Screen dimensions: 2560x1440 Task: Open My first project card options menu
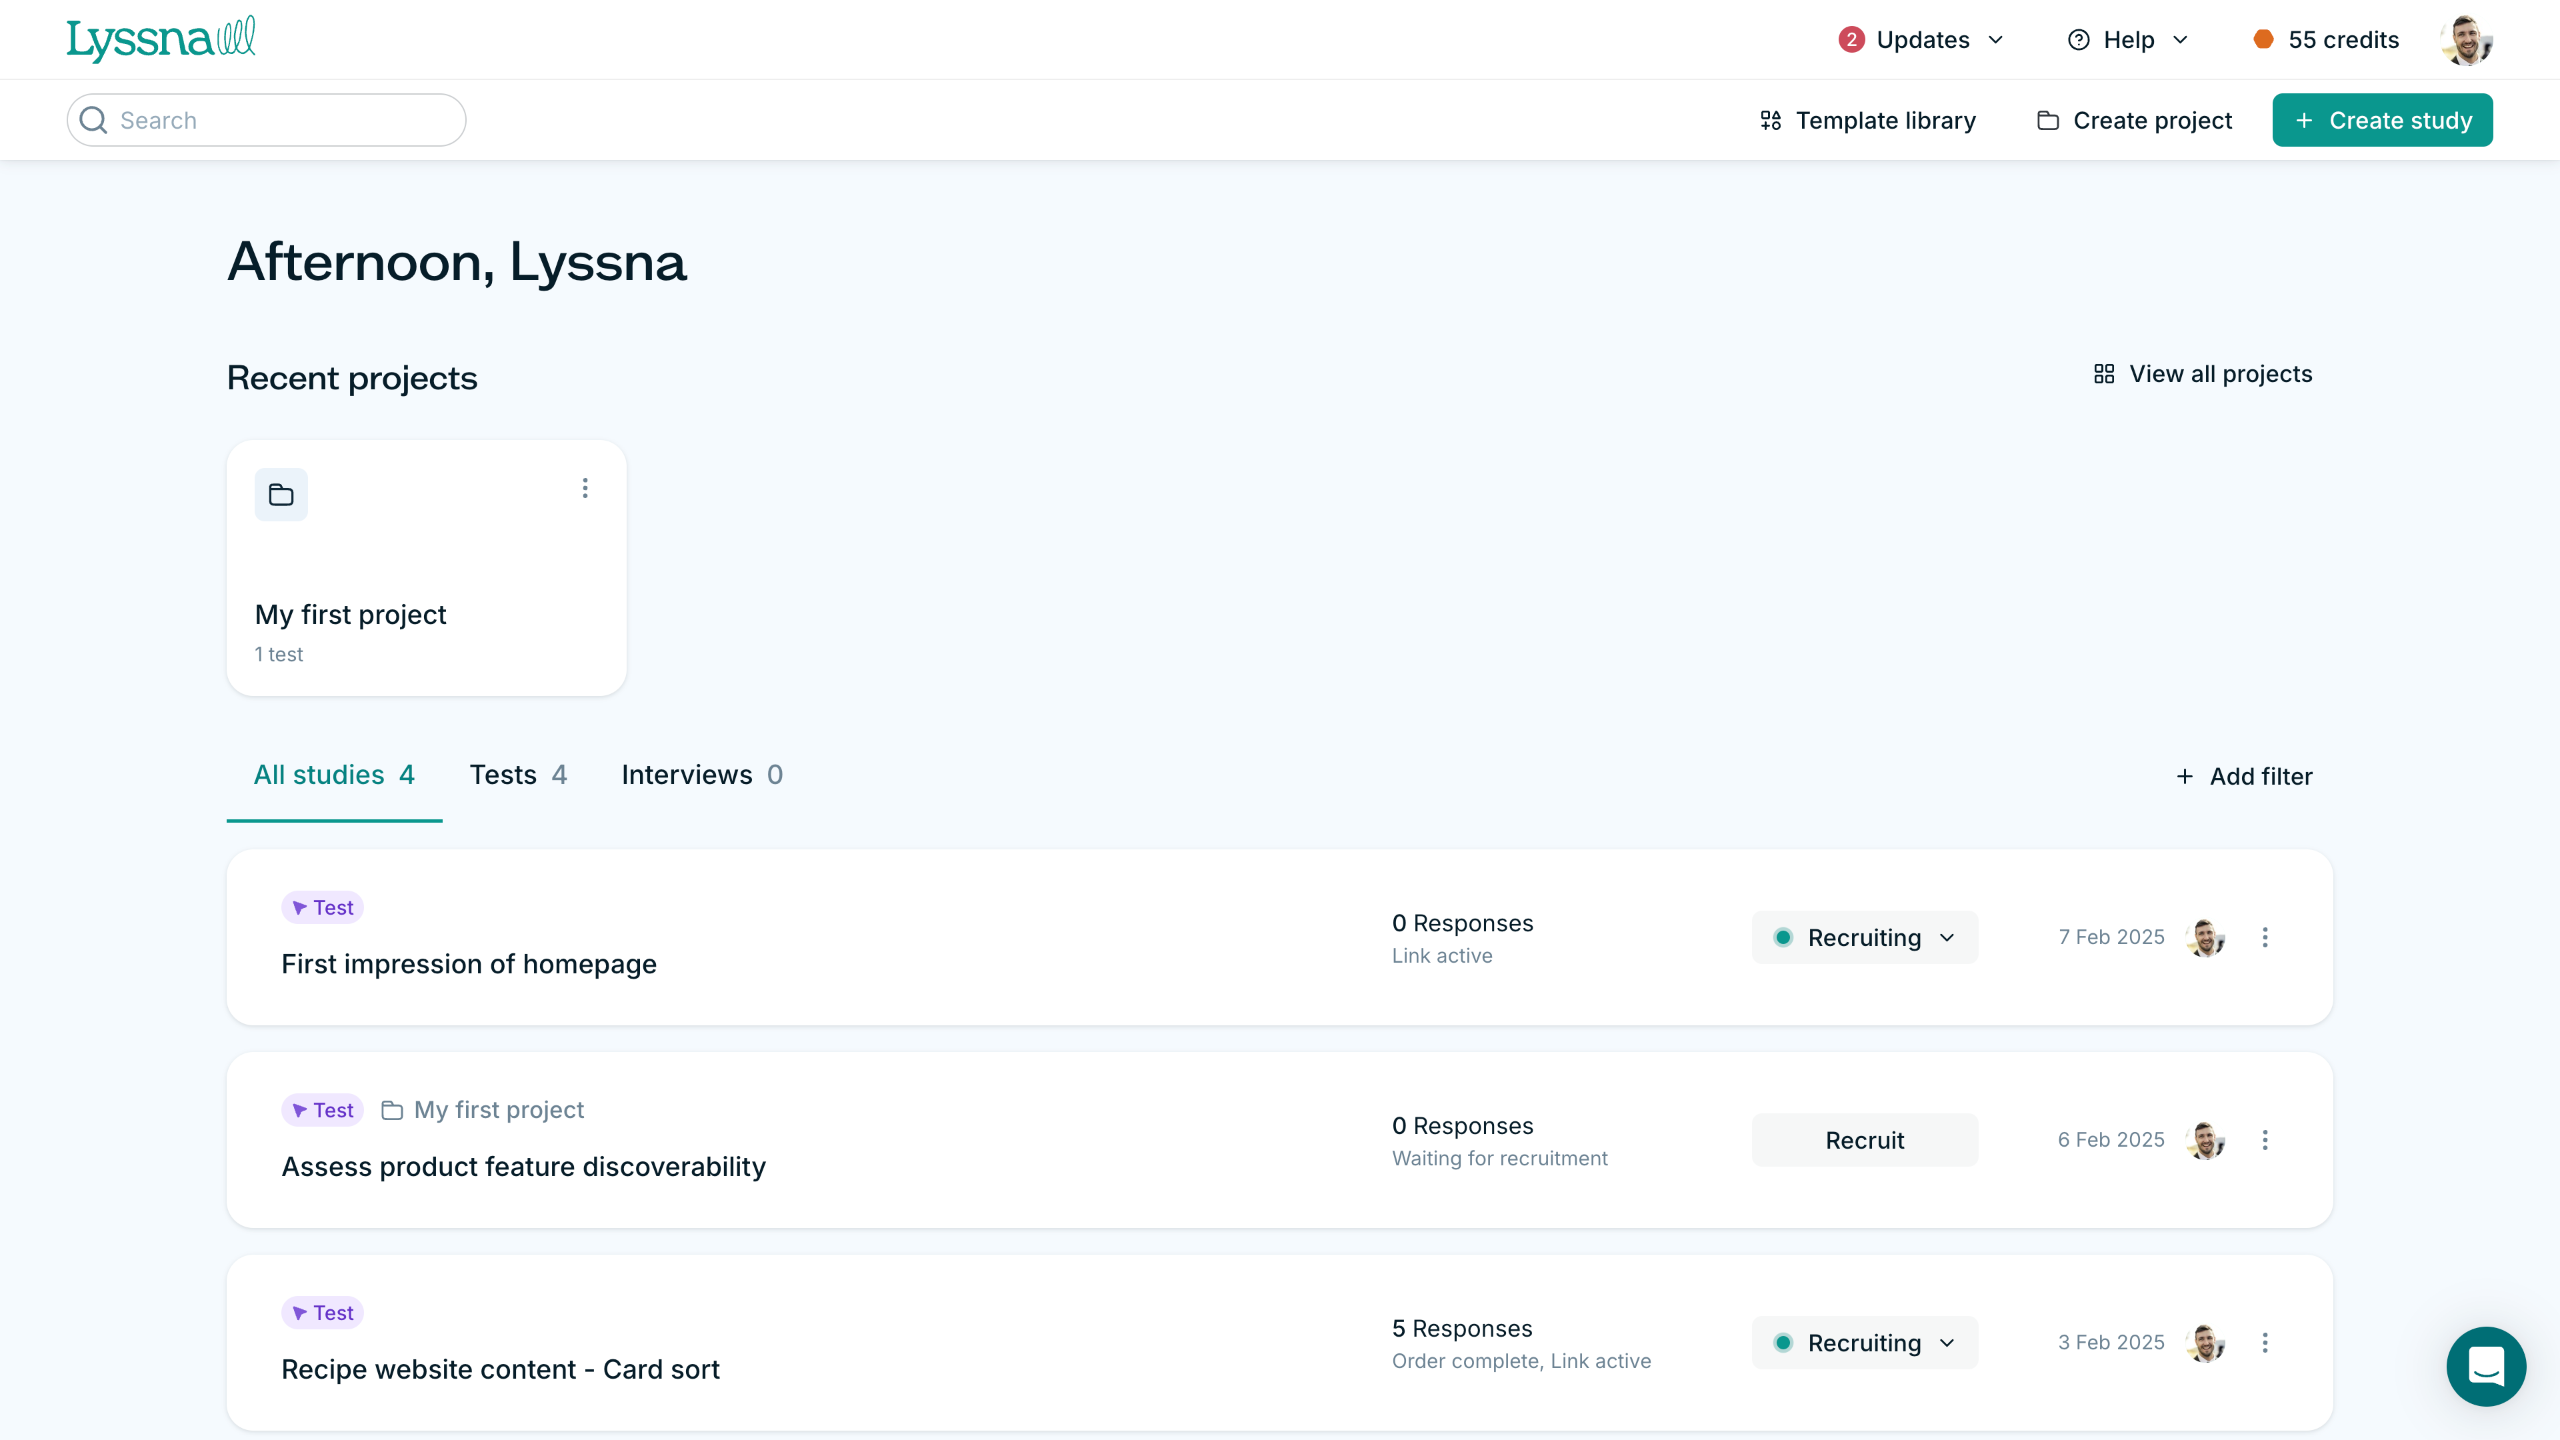(x=585, y=488)
